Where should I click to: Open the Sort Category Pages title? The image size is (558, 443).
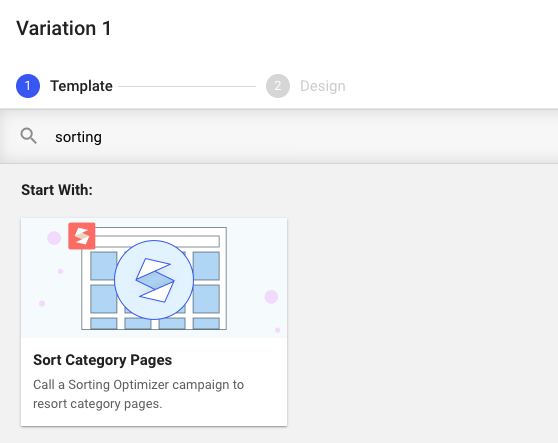pos(102,360)
